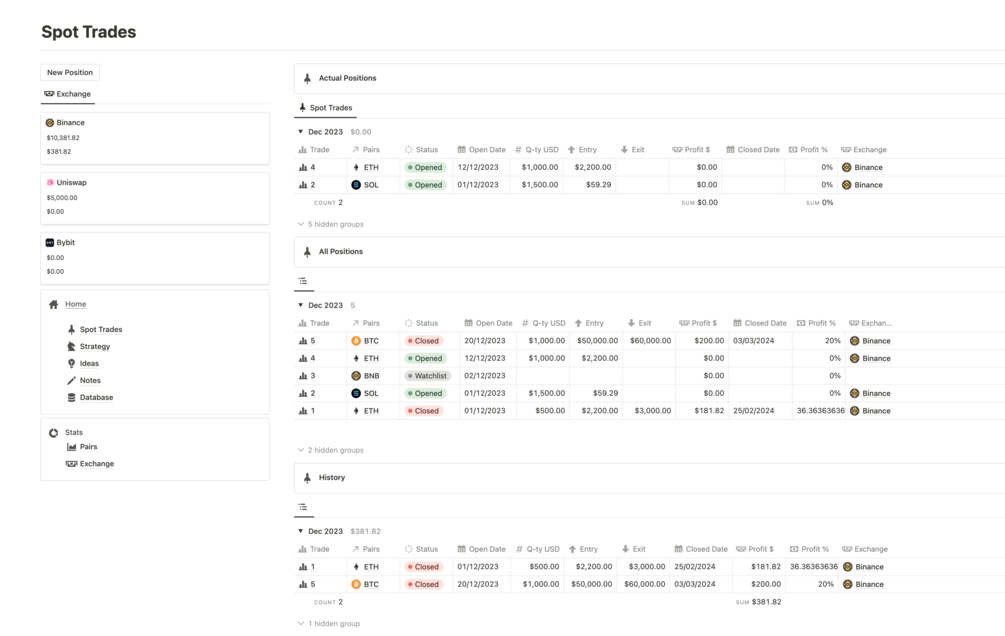Click the home icon beside Home link
This screenshot has width=1005, height=636.
coord(53,305)
